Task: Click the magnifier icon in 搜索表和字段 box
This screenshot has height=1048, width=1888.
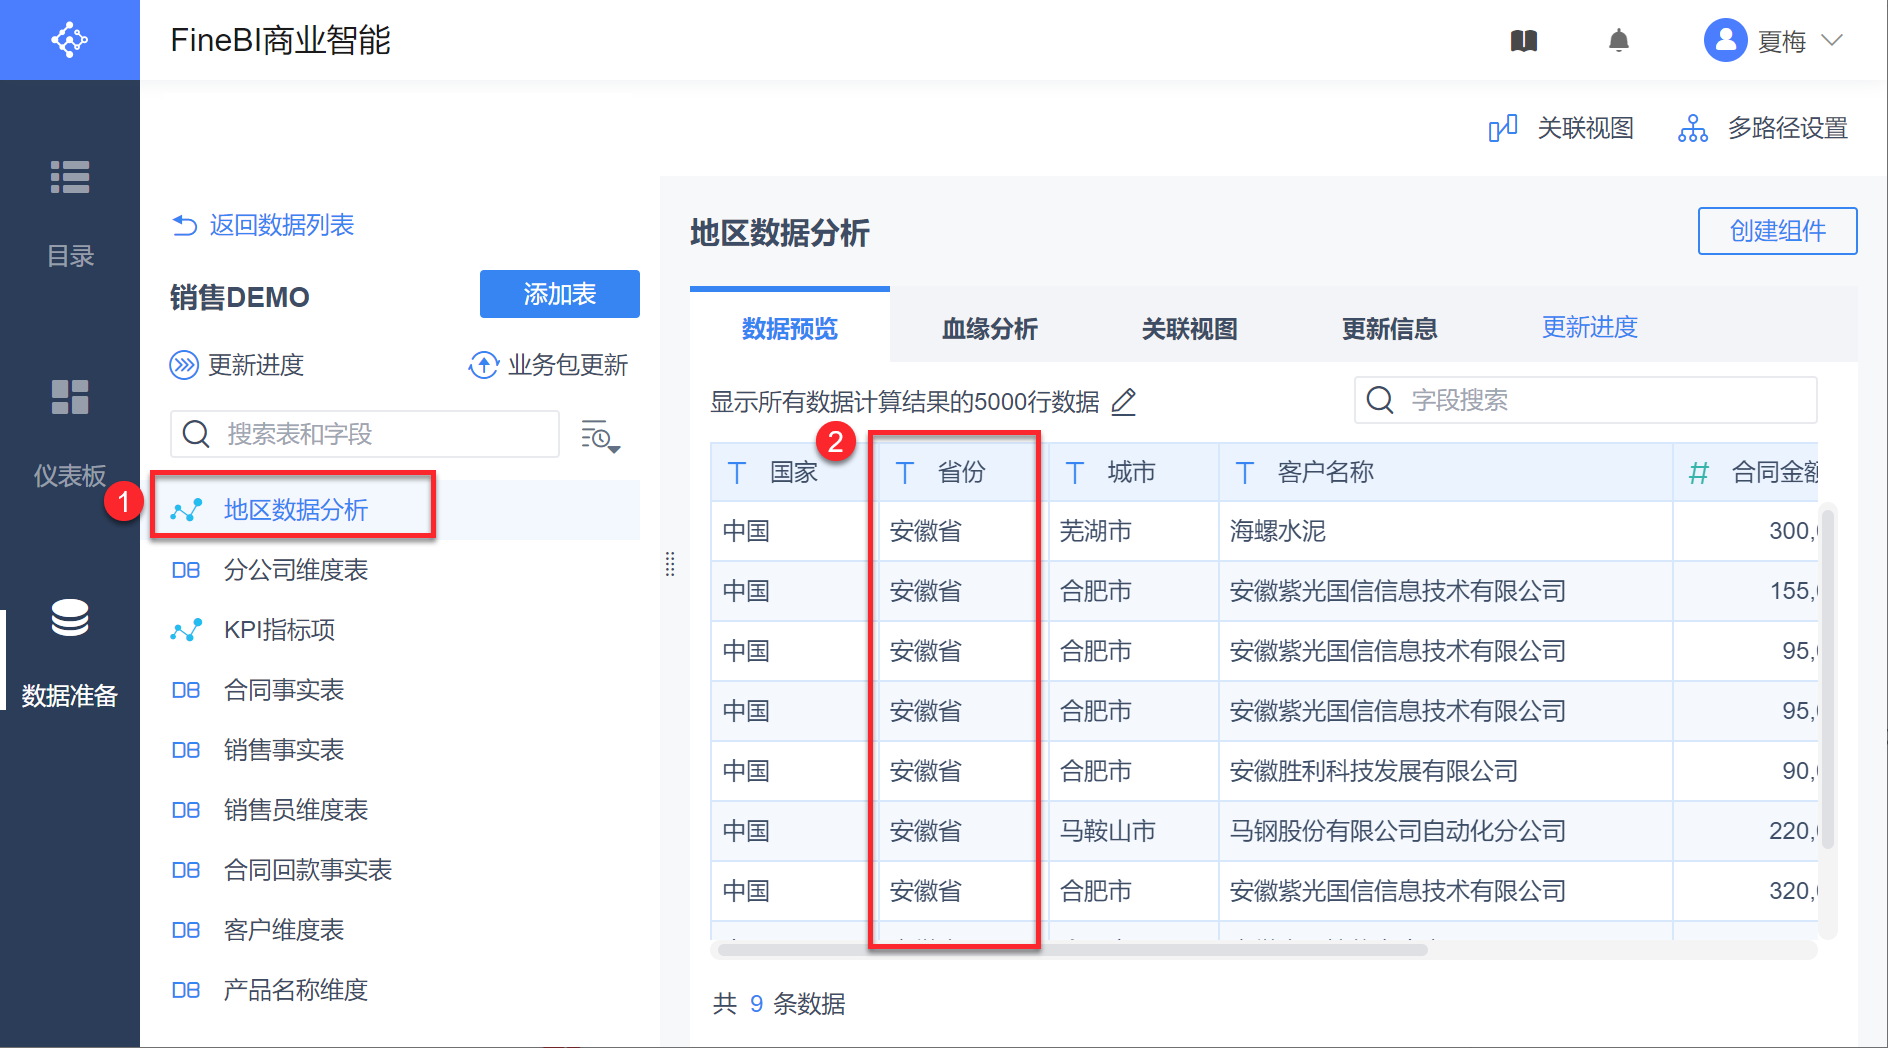Action: [x=196, y=434]
